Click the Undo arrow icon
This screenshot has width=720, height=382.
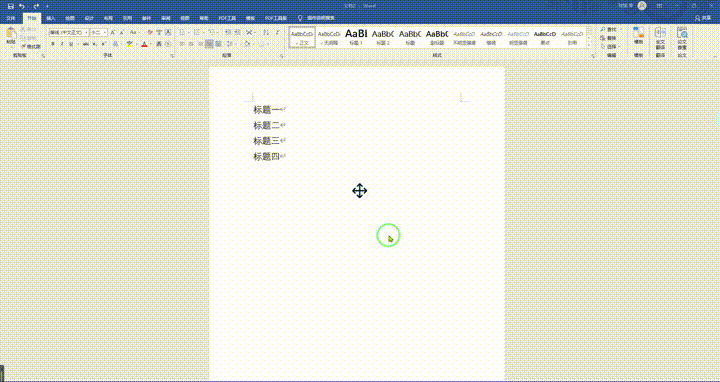22,6
